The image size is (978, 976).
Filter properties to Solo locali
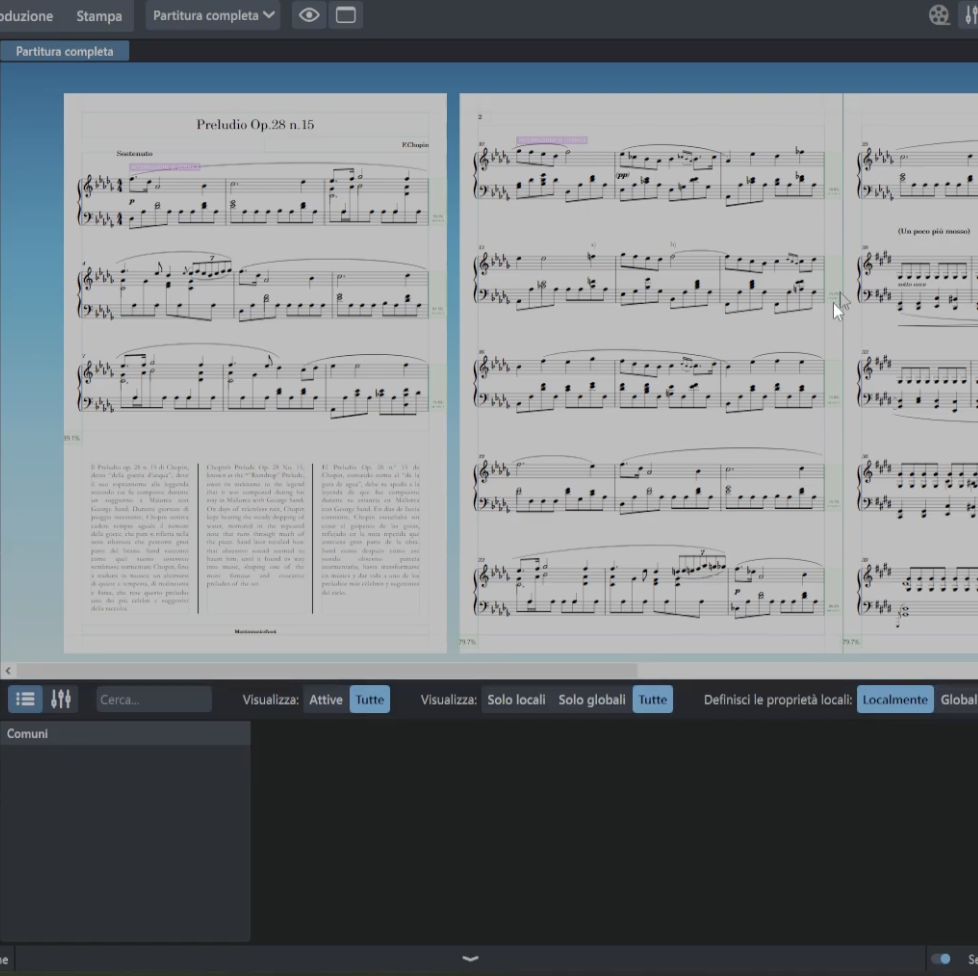516,700
